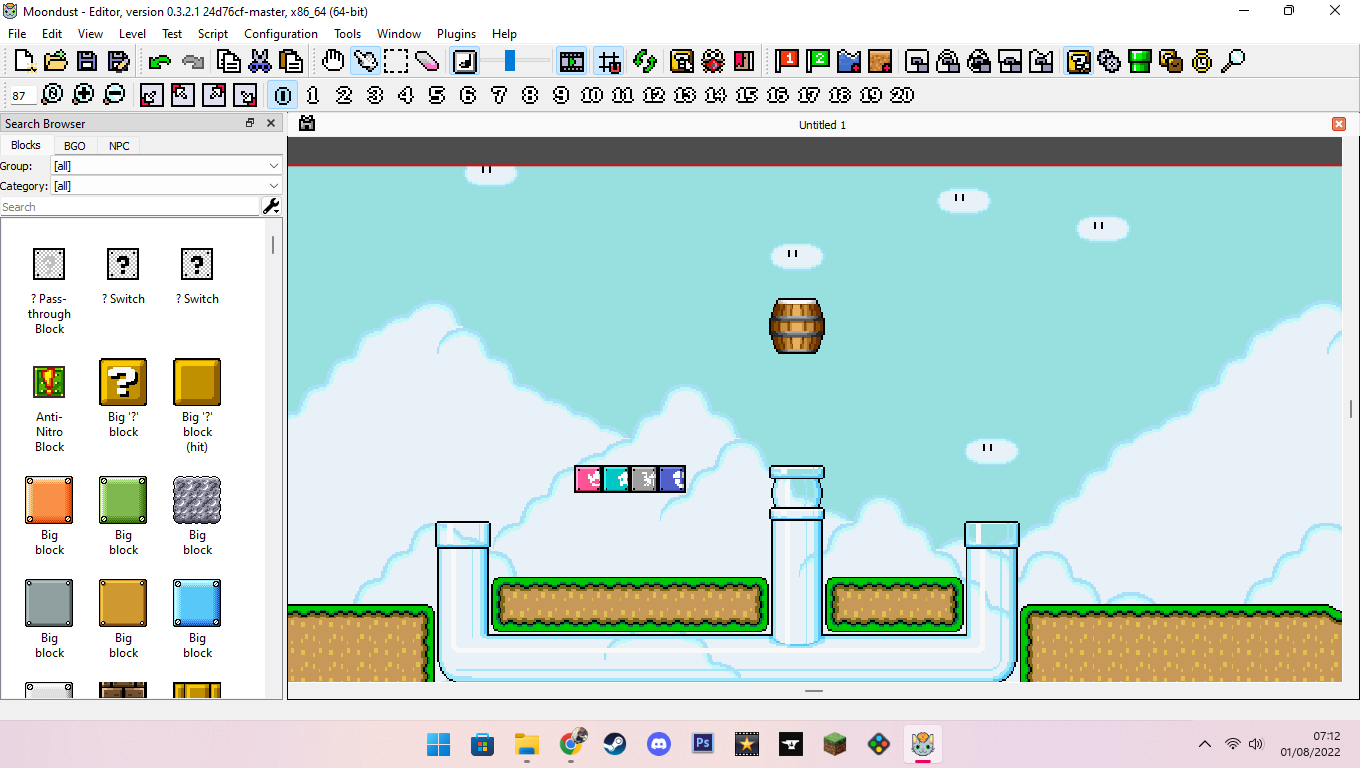Viewport: 1360px width, 768px height.
Task: Click the red book icon
Action: [743, 62]
